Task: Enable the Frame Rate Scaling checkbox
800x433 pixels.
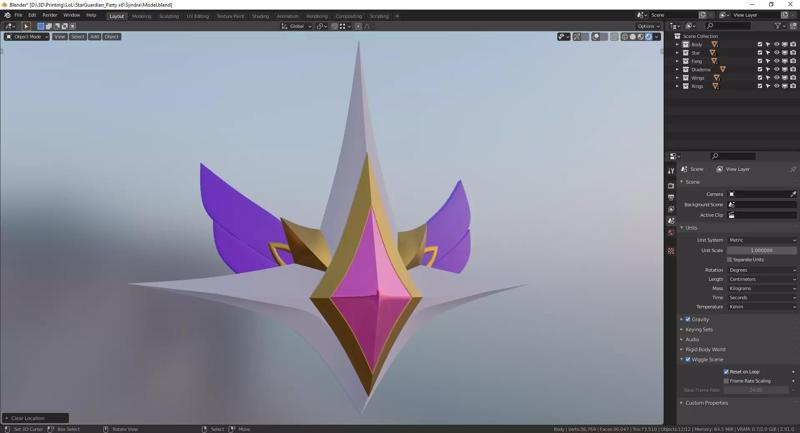Action: click(726, 381)
